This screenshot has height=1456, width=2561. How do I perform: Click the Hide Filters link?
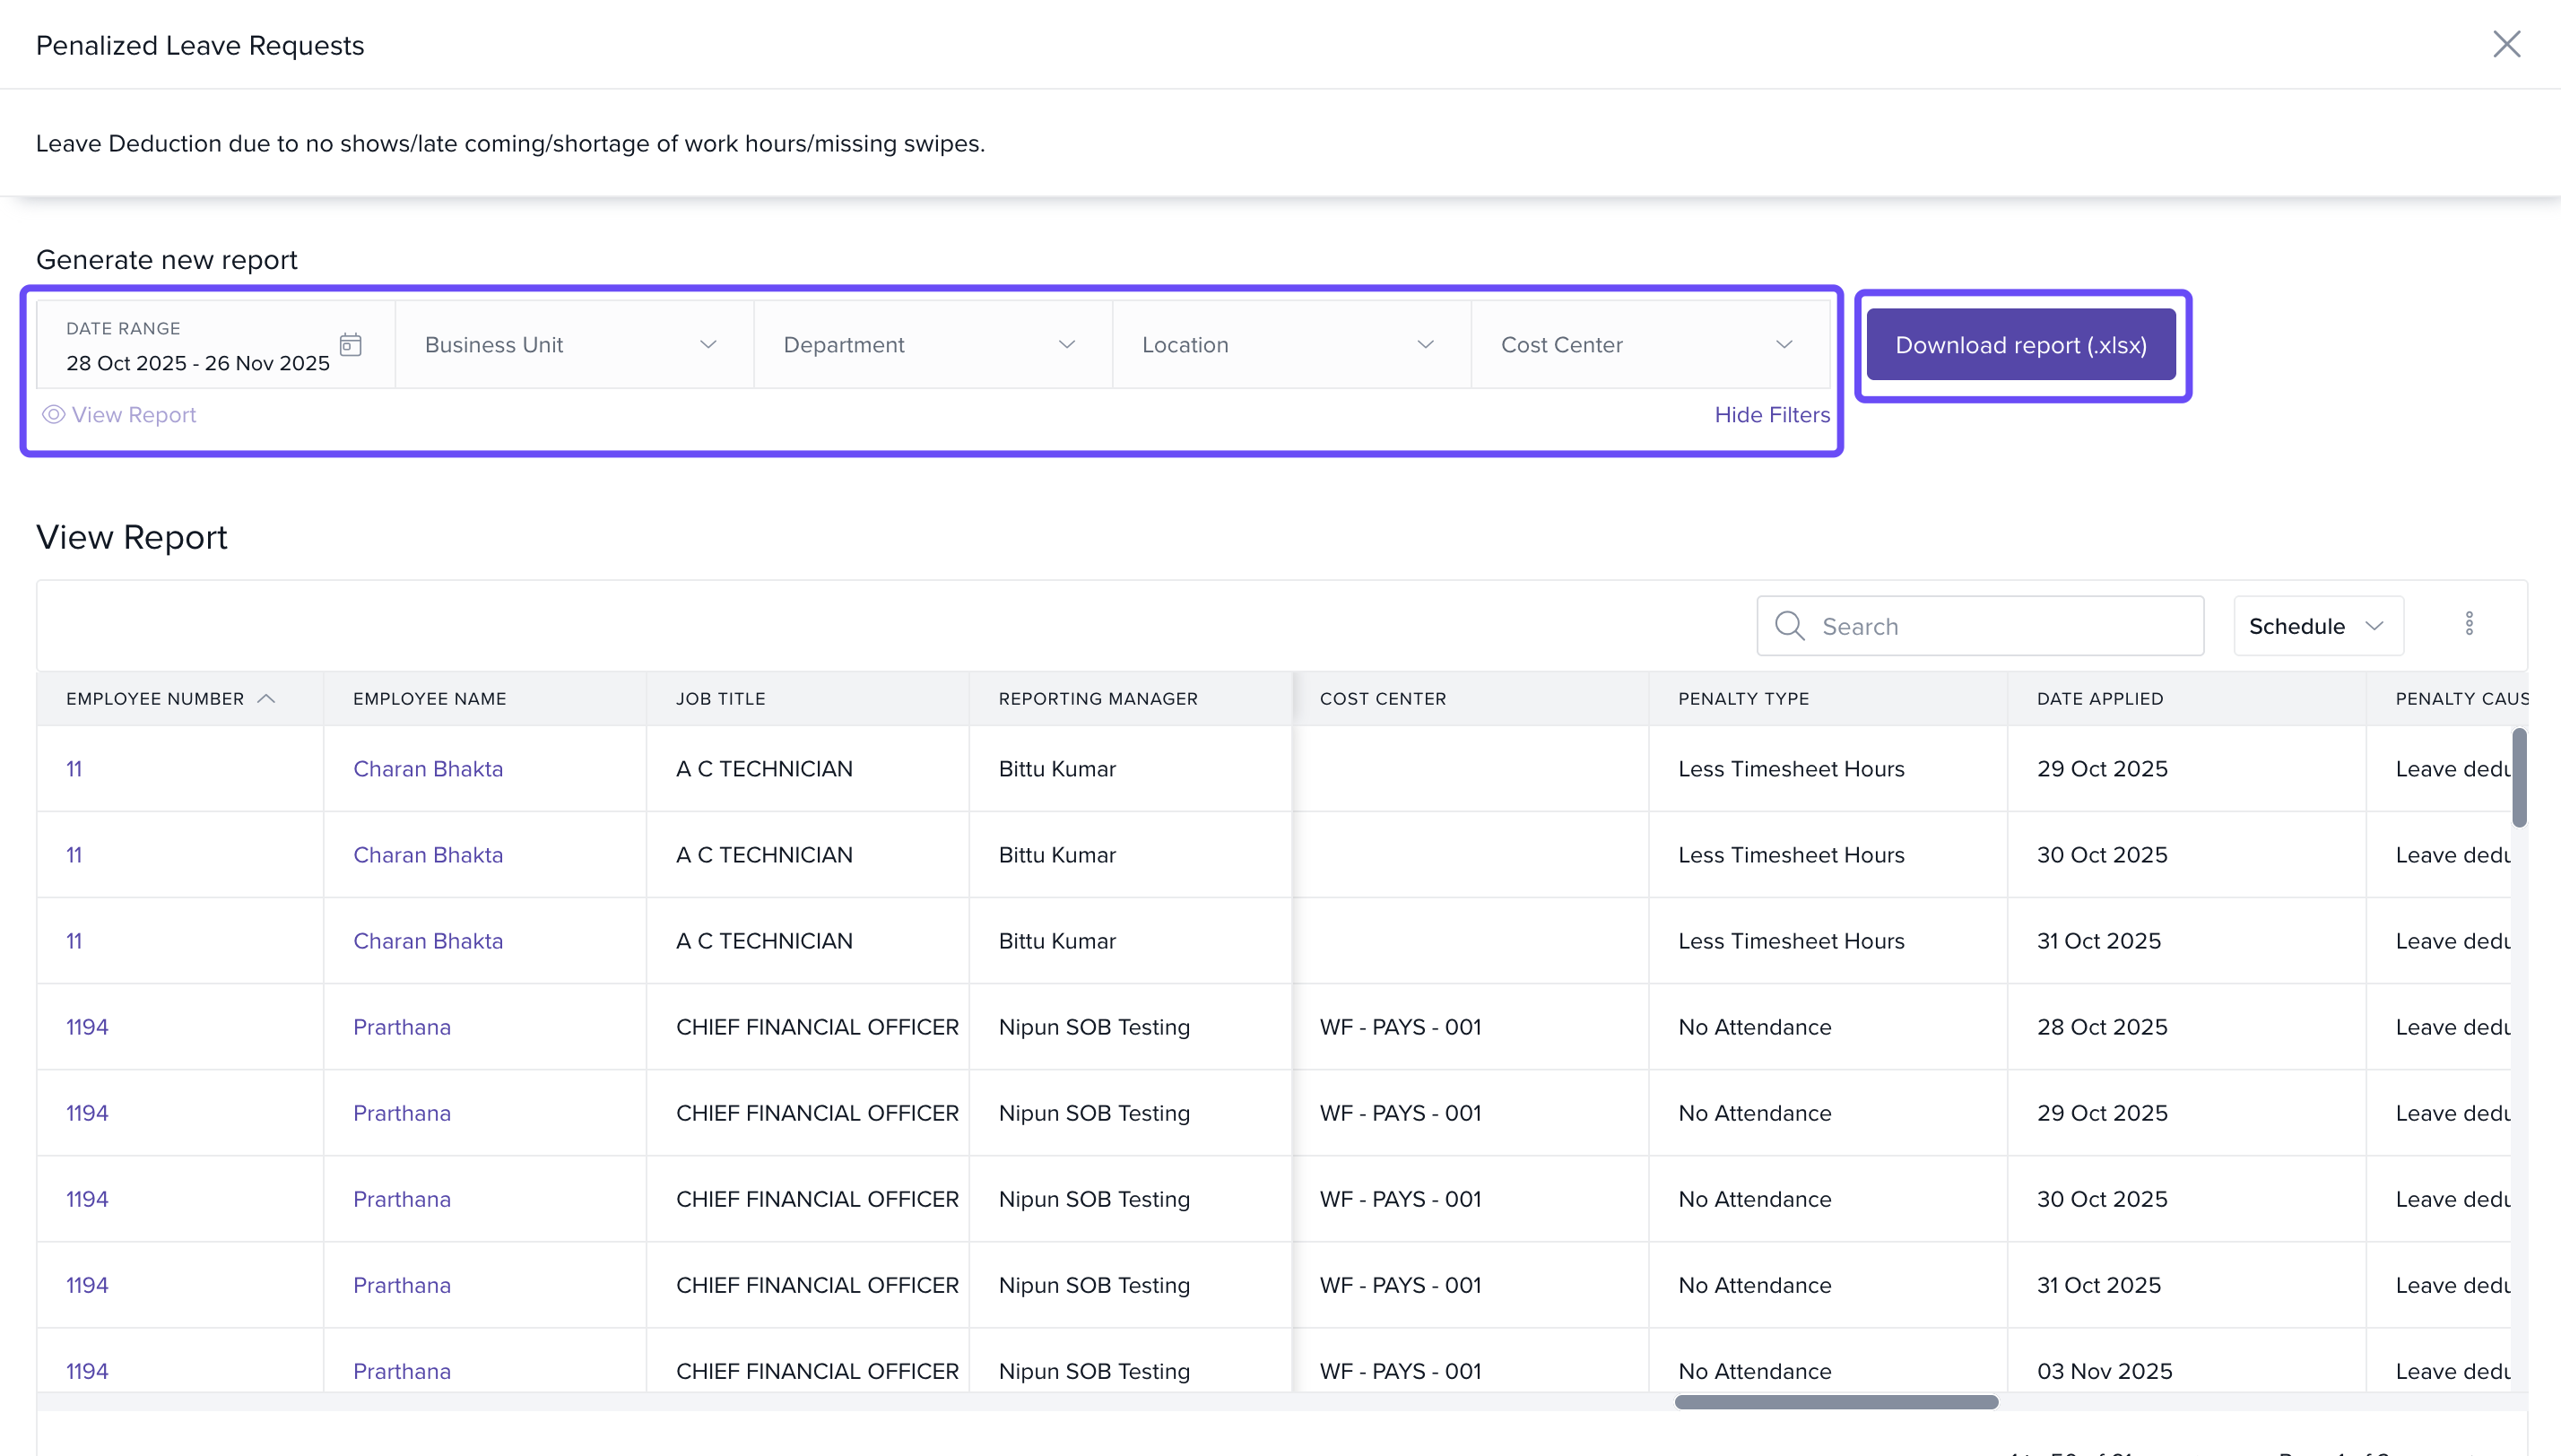1771,415
